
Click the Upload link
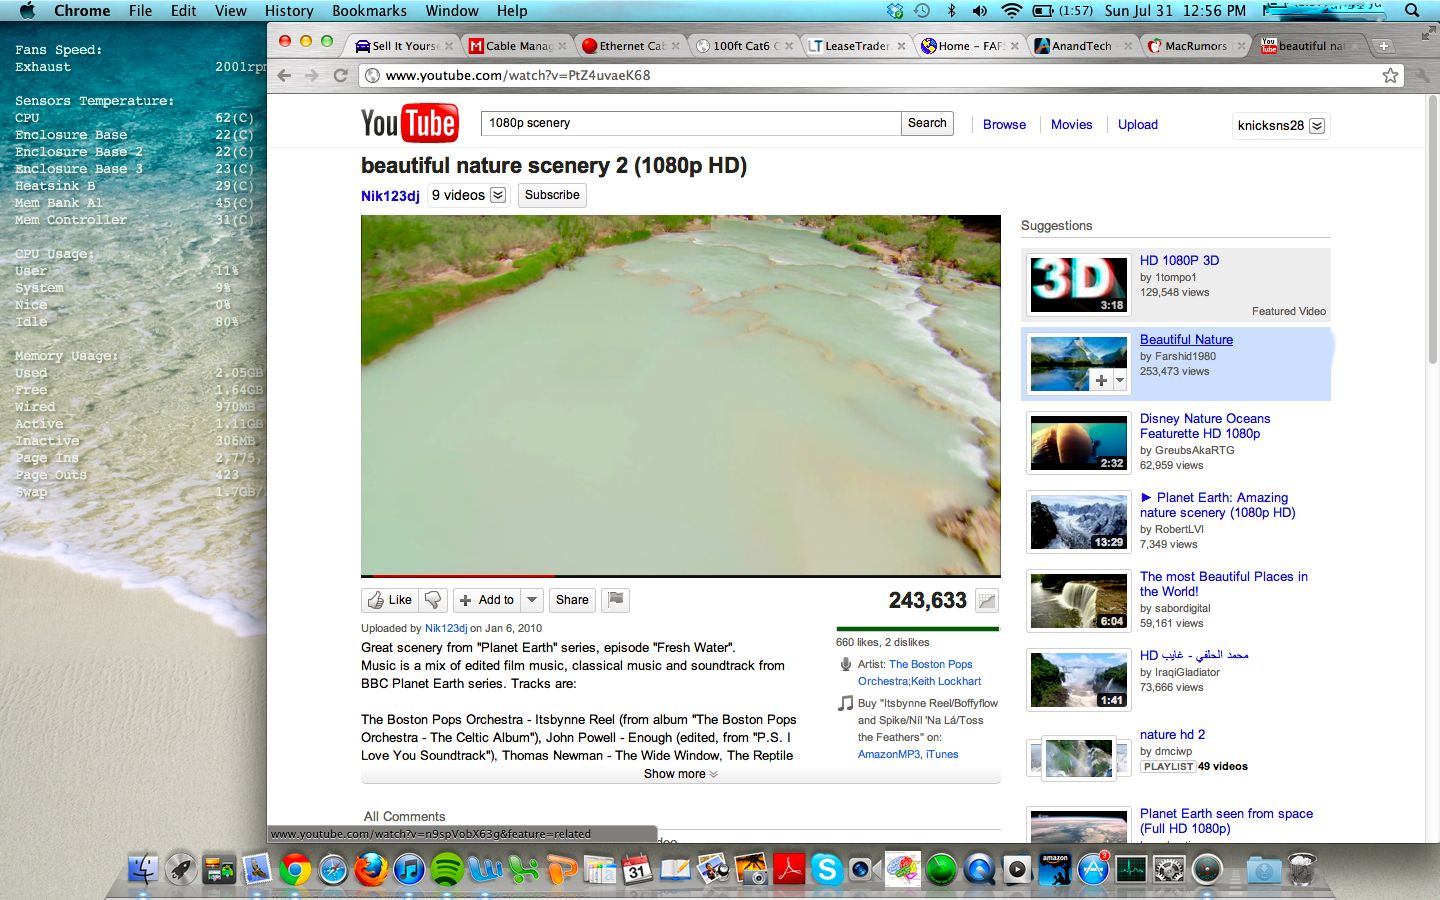pyautogui.click(x=1138, y=125)
